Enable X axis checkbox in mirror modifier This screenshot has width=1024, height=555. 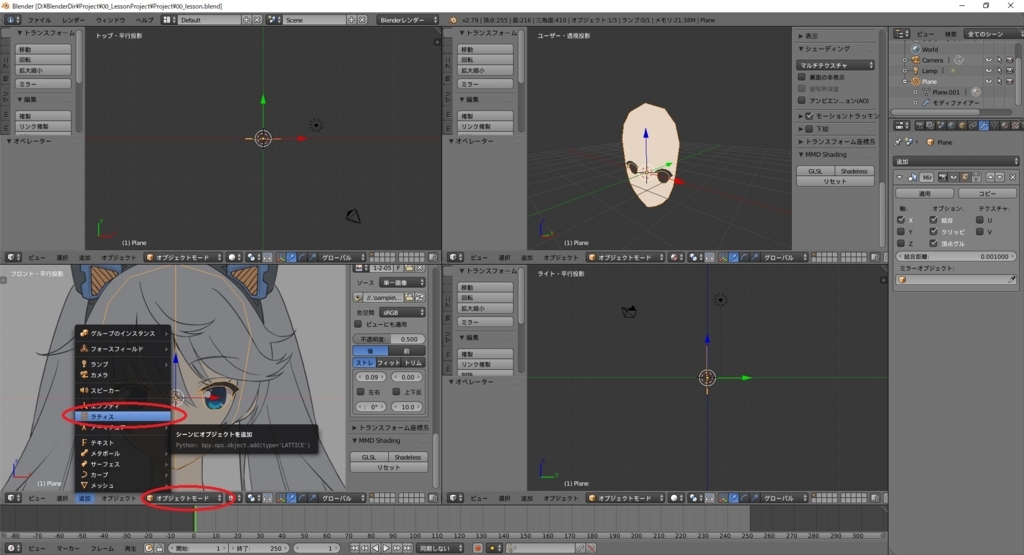click(901, 220)
